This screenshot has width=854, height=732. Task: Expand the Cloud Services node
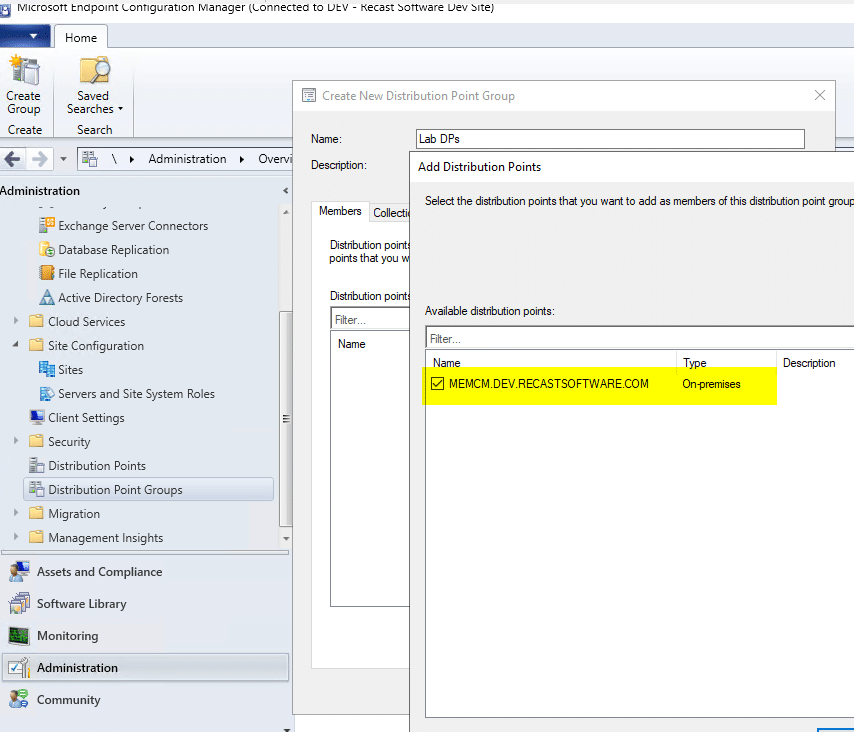pyautogui.click(x=17, y=321)
